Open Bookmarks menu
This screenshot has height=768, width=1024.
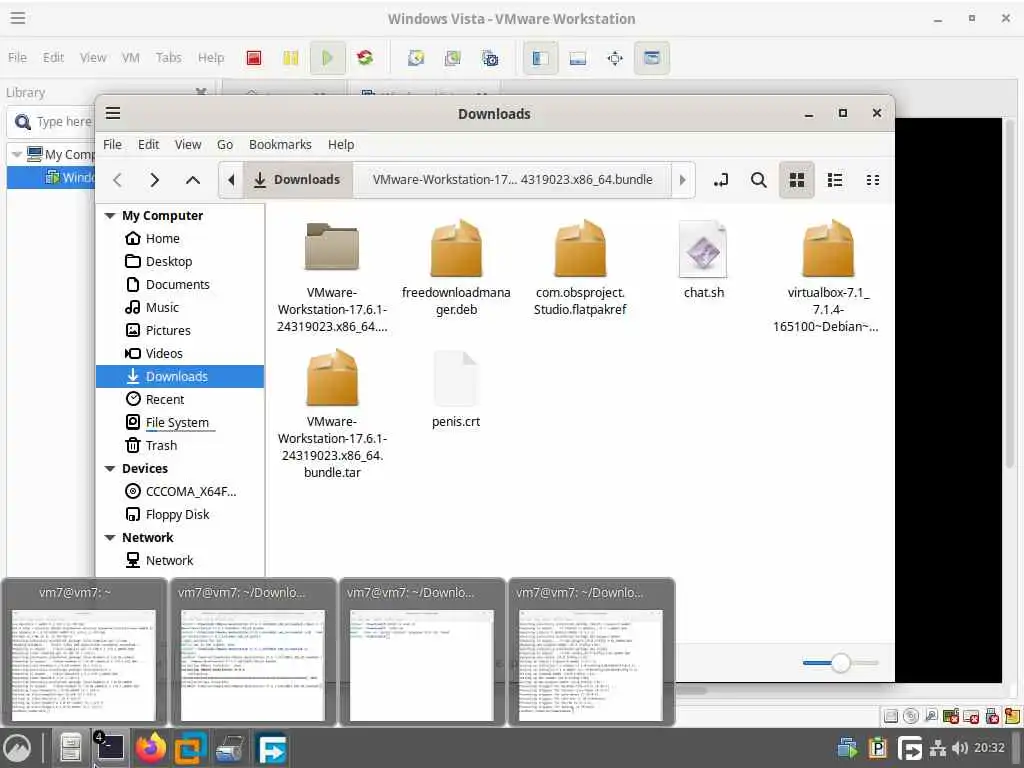(x=280, y=144)
